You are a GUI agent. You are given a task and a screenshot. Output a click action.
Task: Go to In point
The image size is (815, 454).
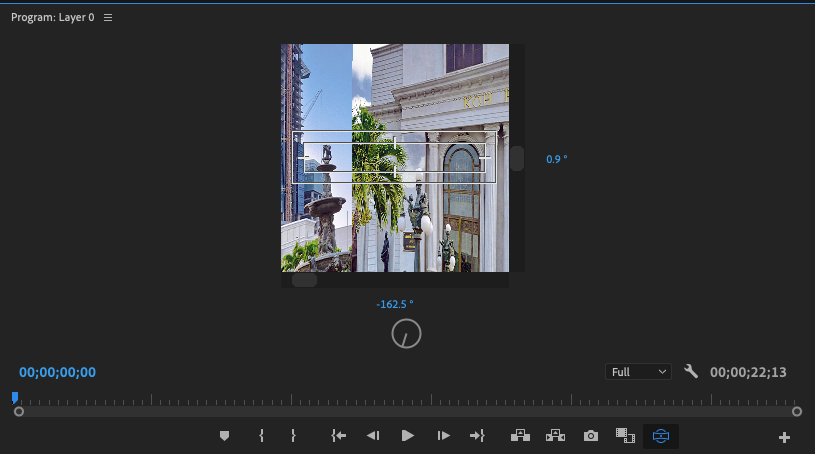tap(338, 436)
